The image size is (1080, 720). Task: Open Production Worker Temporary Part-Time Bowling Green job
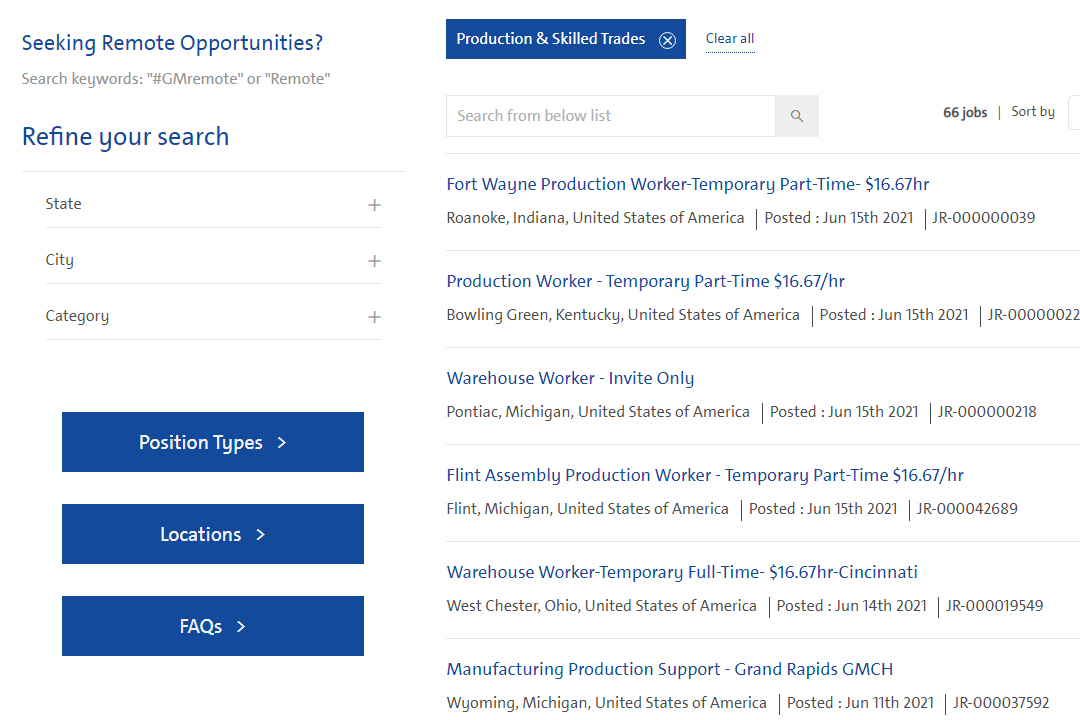[645, 281]
